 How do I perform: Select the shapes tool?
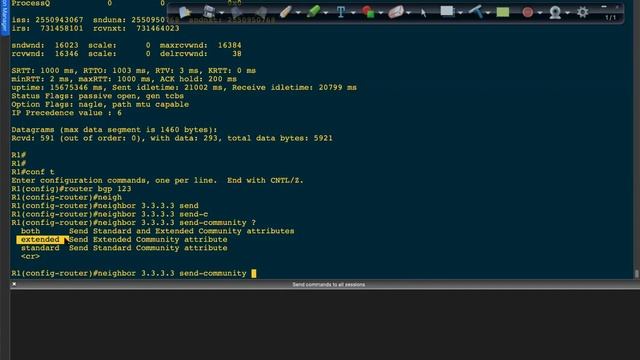(368, 12)
